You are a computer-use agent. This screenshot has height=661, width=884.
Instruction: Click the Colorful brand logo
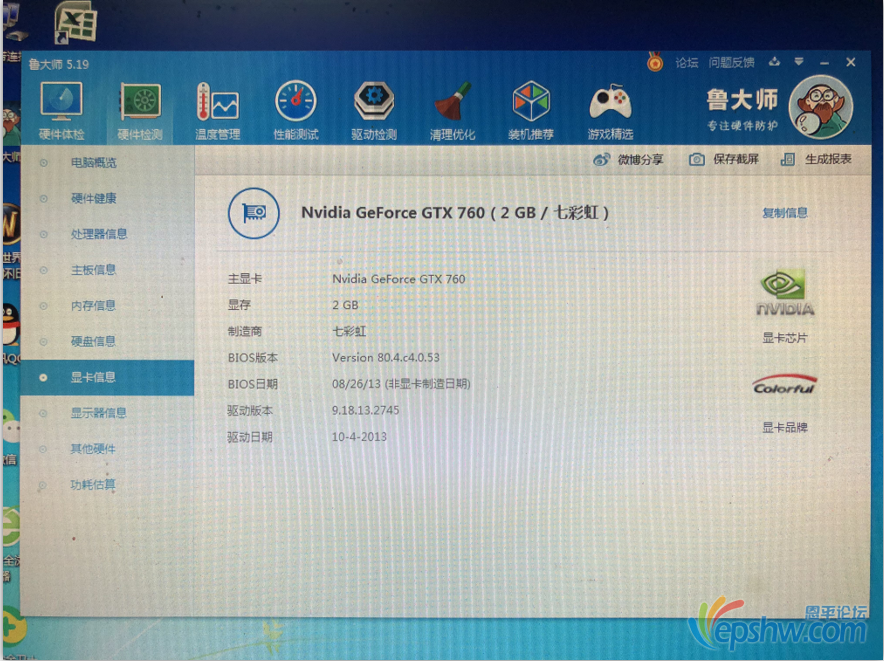(x=784, y=386)
